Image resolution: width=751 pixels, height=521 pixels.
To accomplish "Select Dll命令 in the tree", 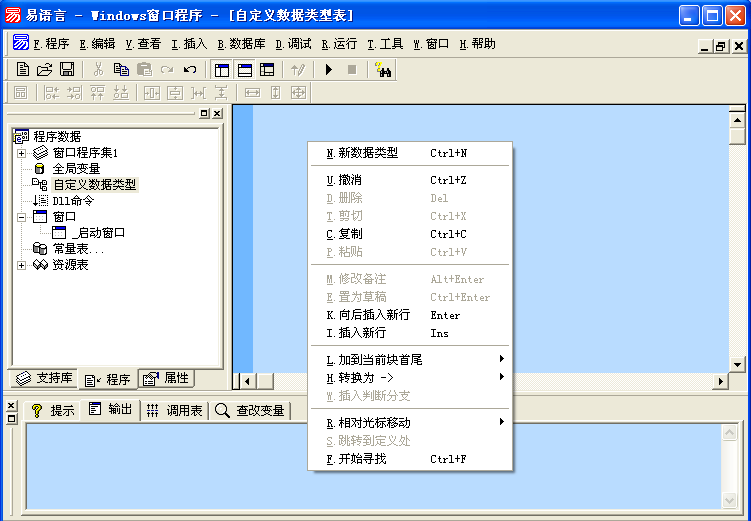I will pos(73,201).
